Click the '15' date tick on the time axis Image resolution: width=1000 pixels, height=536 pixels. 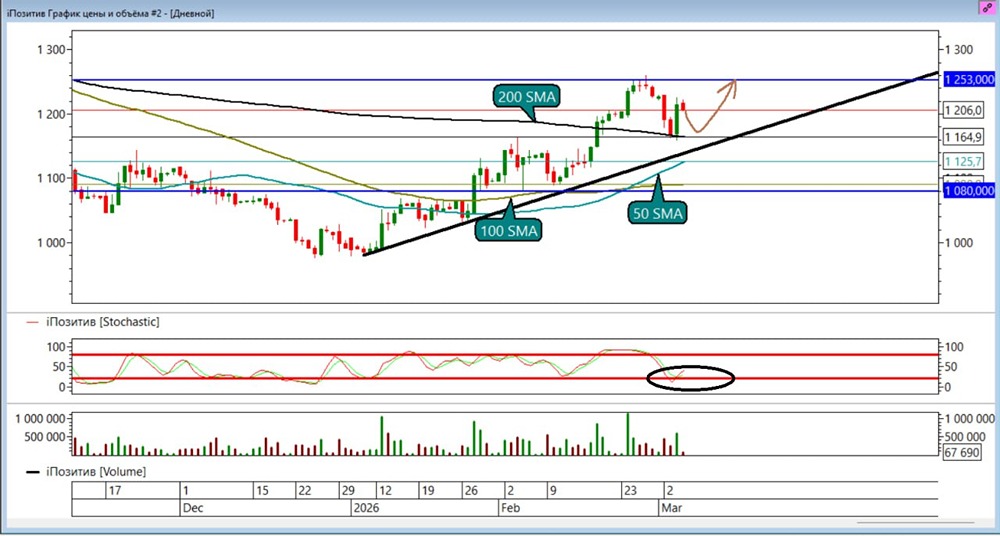click(262, 491)
